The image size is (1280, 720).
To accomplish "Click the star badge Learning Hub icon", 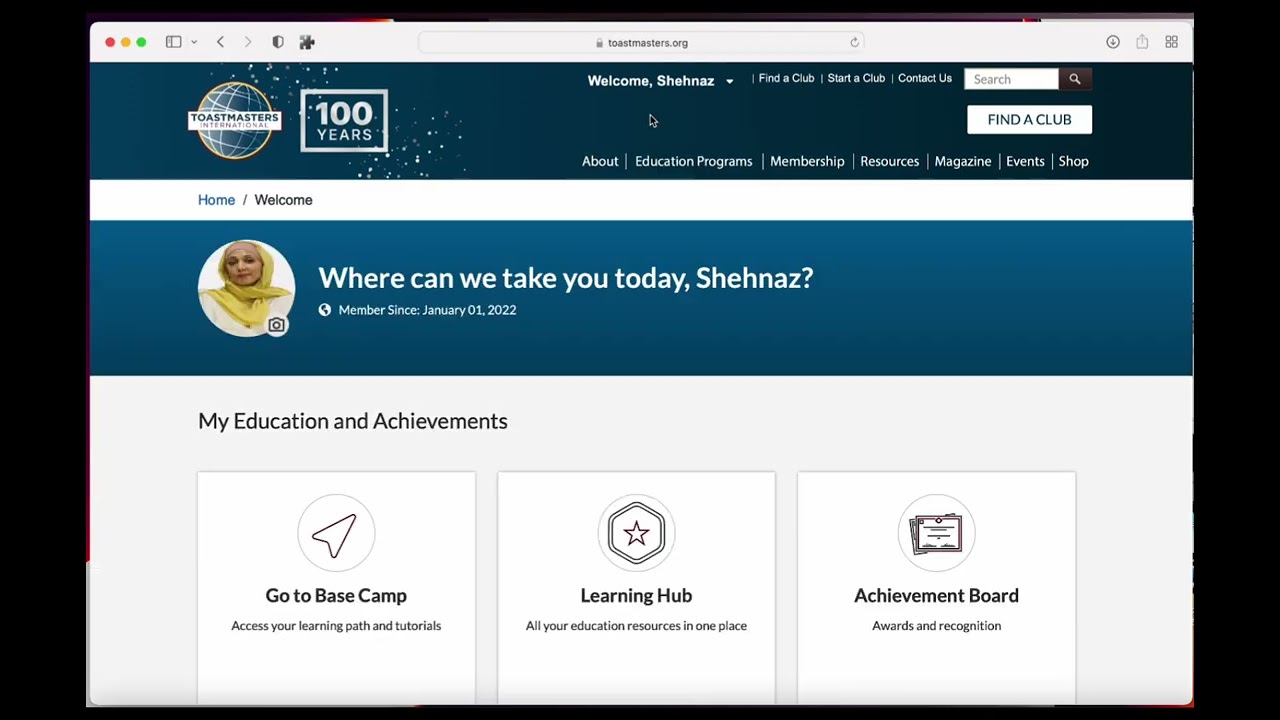I will 636,533.
